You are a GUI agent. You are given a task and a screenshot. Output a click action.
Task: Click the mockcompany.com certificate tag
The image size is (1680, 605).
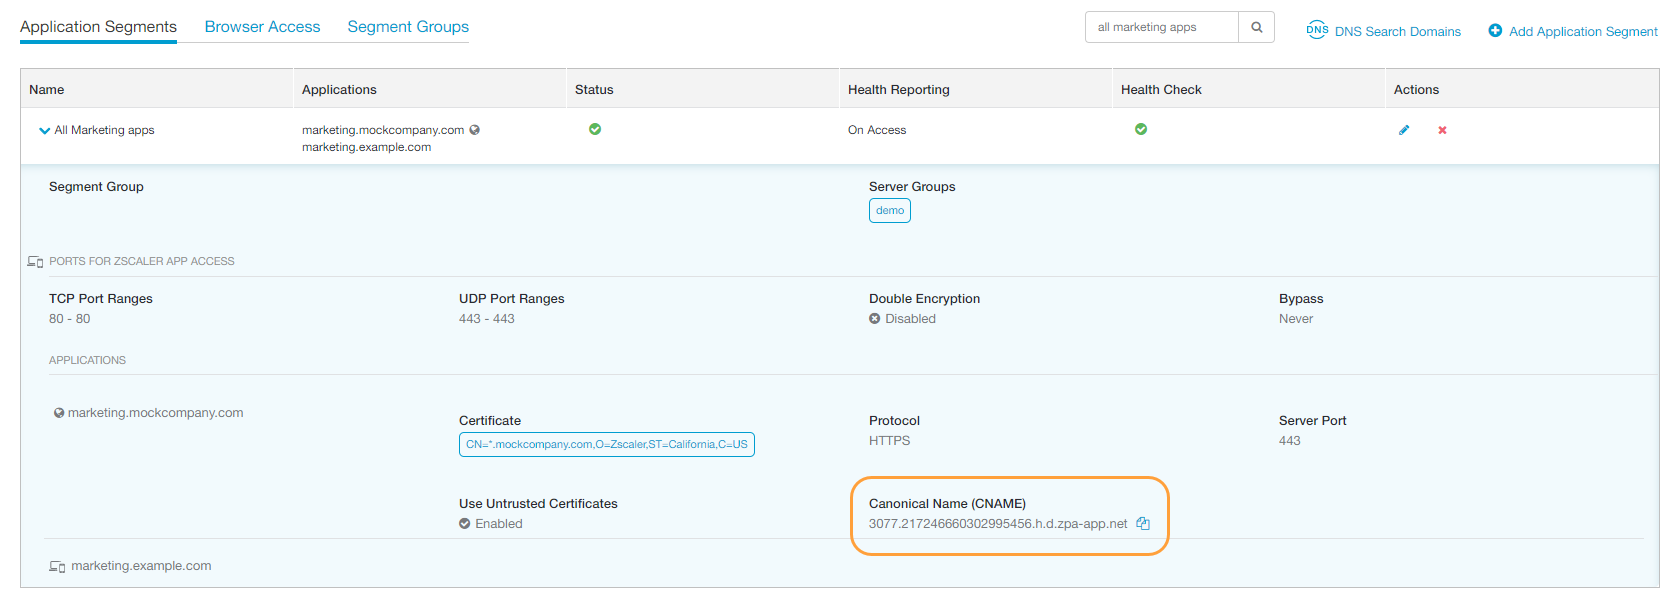(x=606, y=444)
